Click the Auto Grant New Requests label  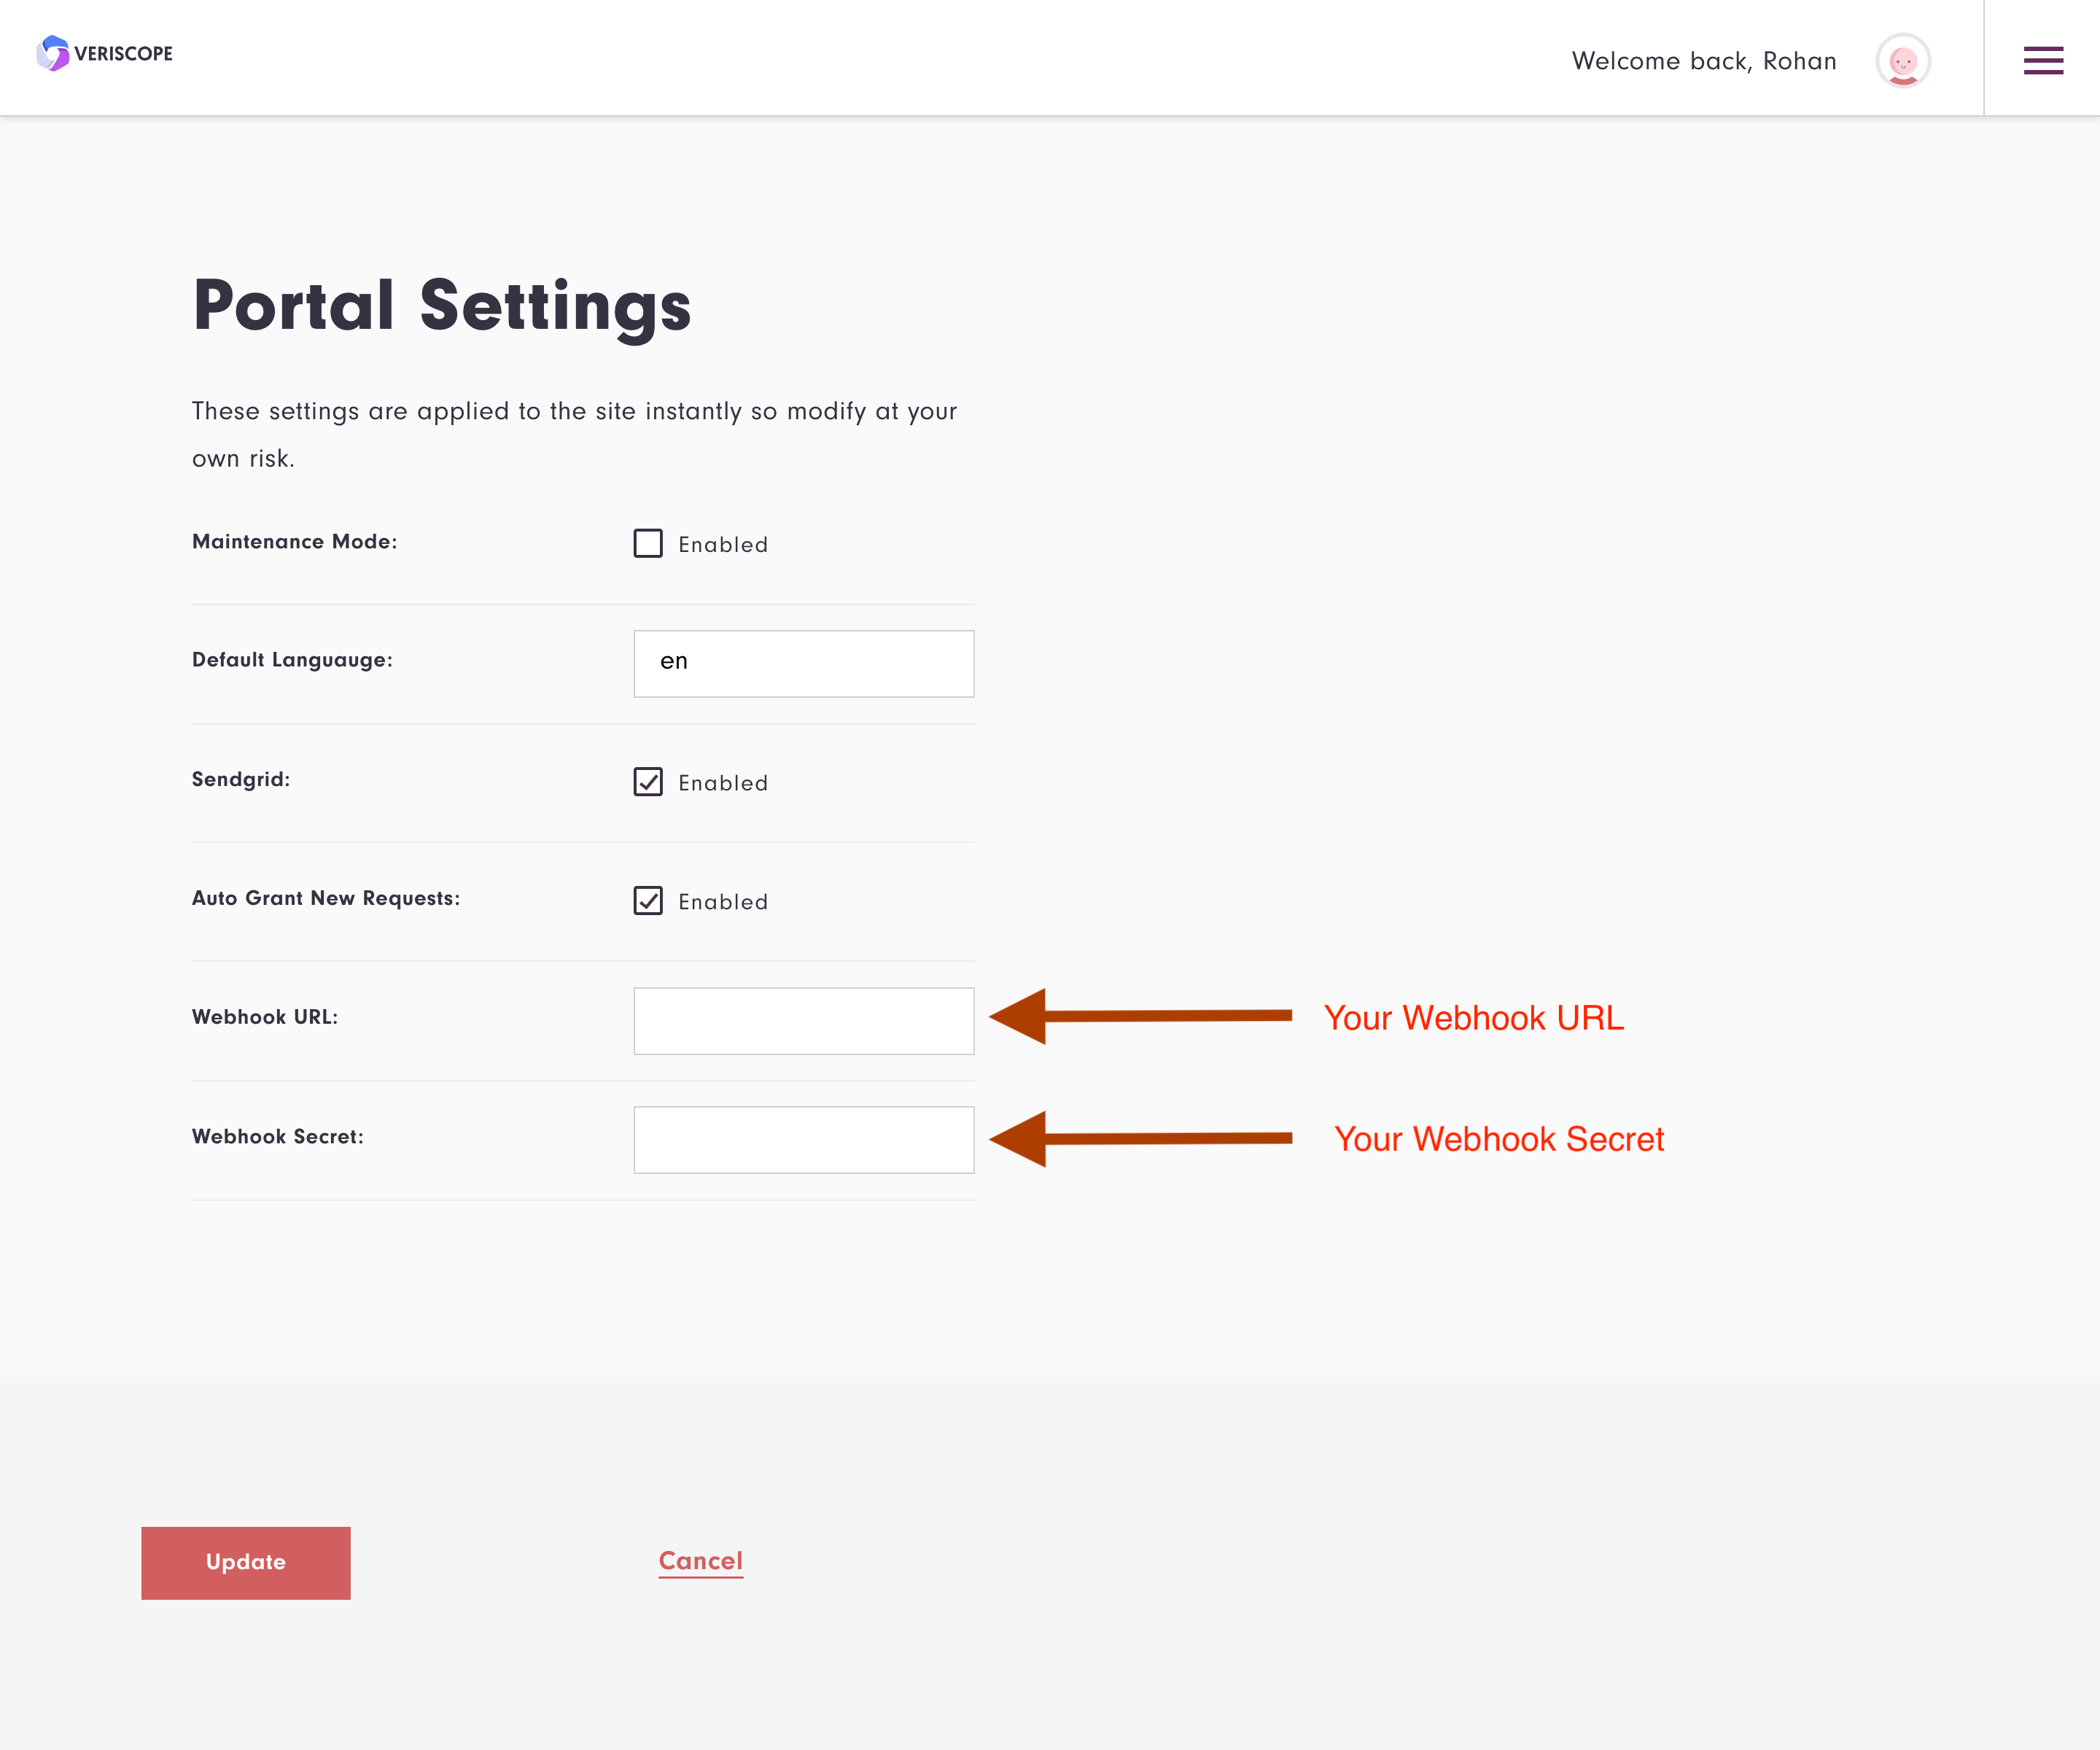click(326, 898)
